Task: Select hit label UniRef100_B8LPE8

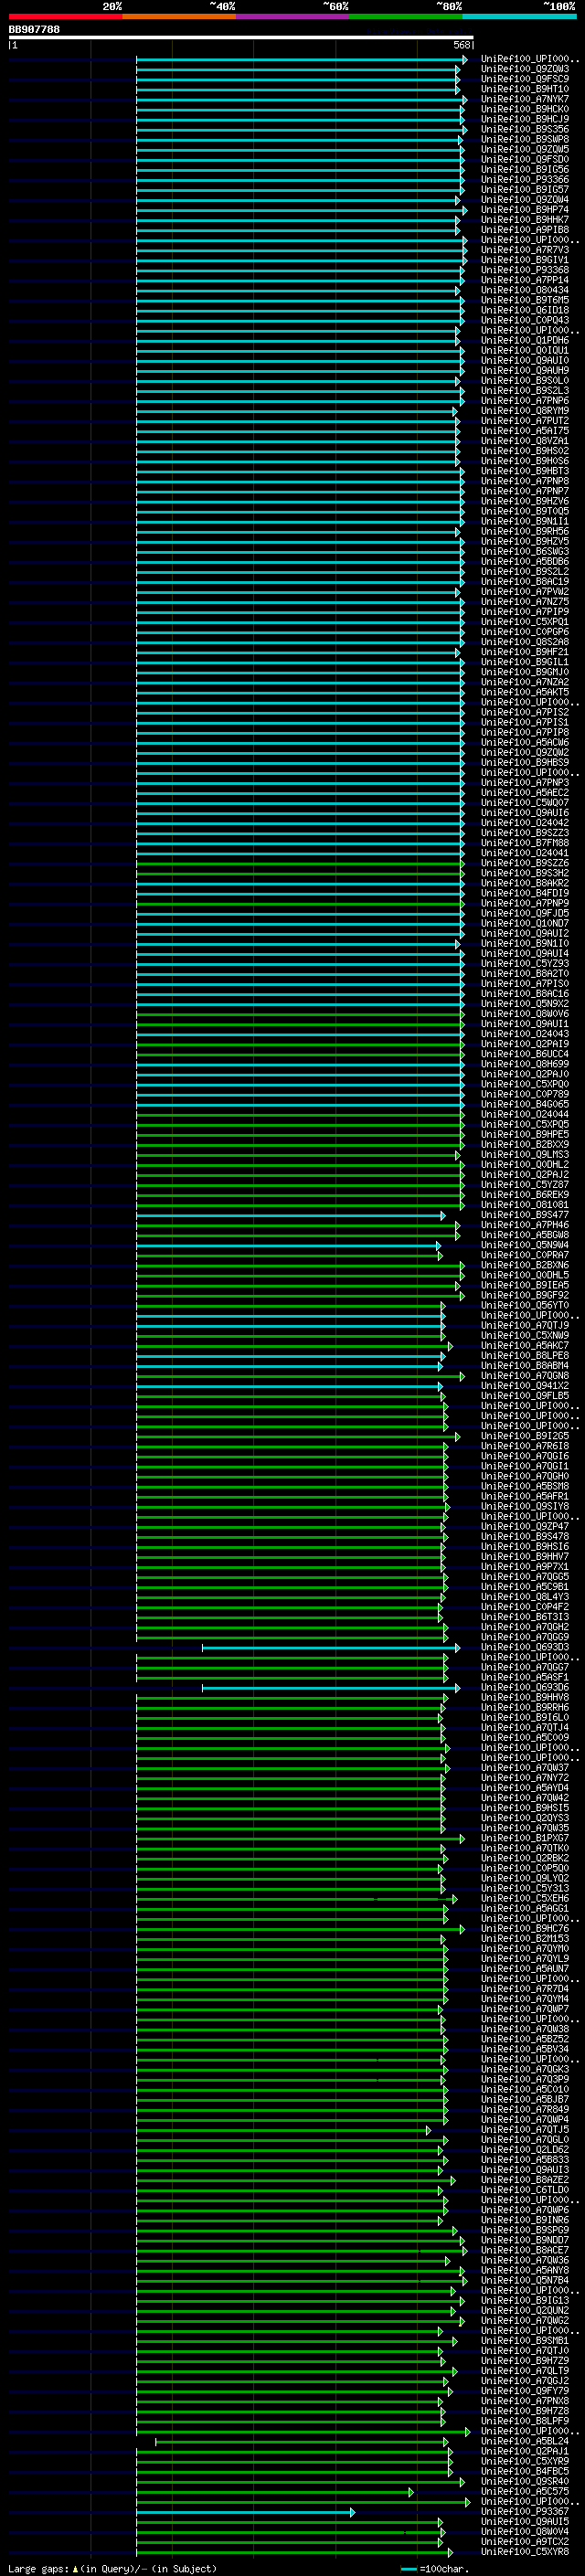Action: 525,1356
